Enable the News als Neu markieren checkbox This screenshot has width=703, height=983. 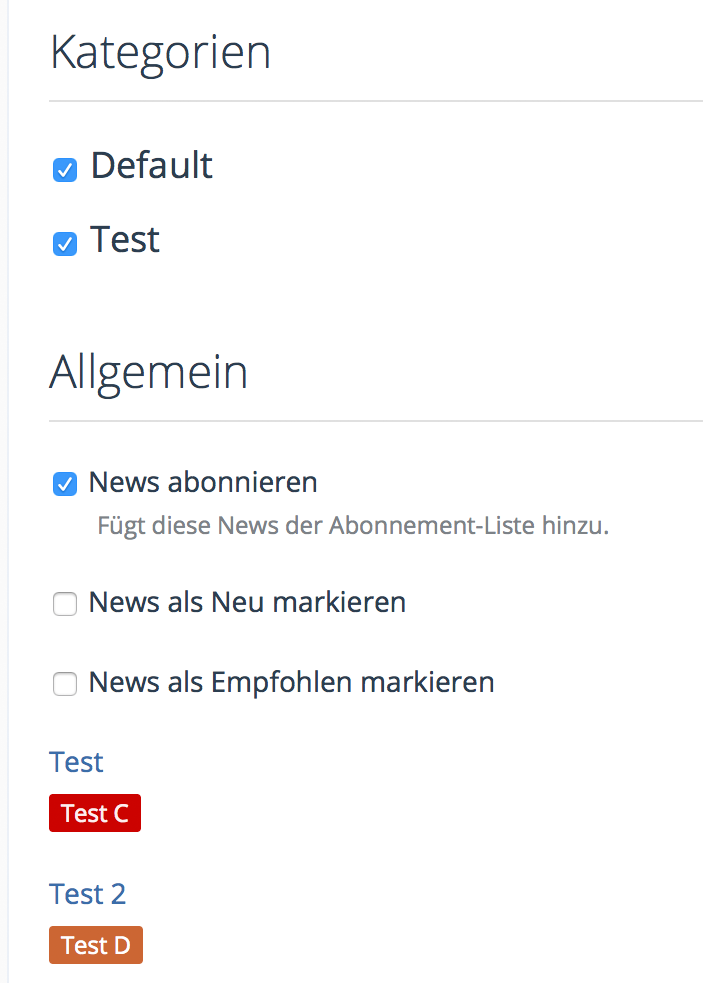(65, 604)
